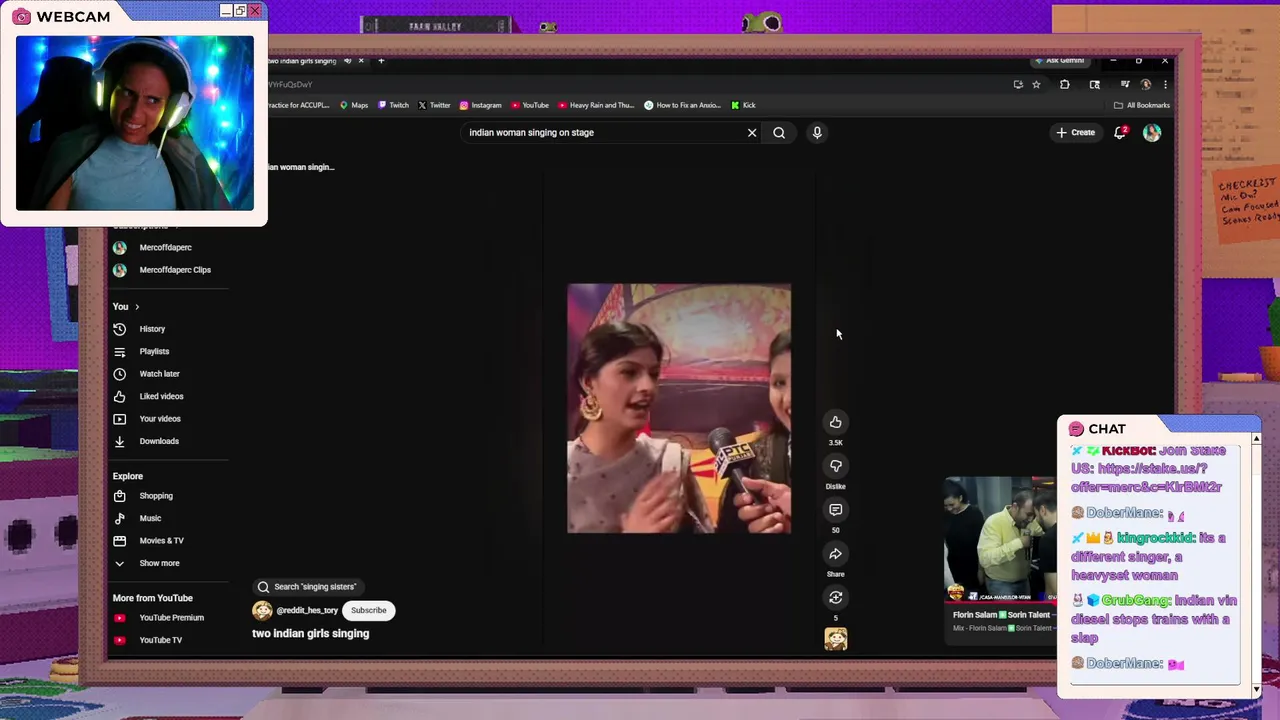The image size is (1280, 720).
Task: Share the Short via arrow icon
Action: [835, 554]
